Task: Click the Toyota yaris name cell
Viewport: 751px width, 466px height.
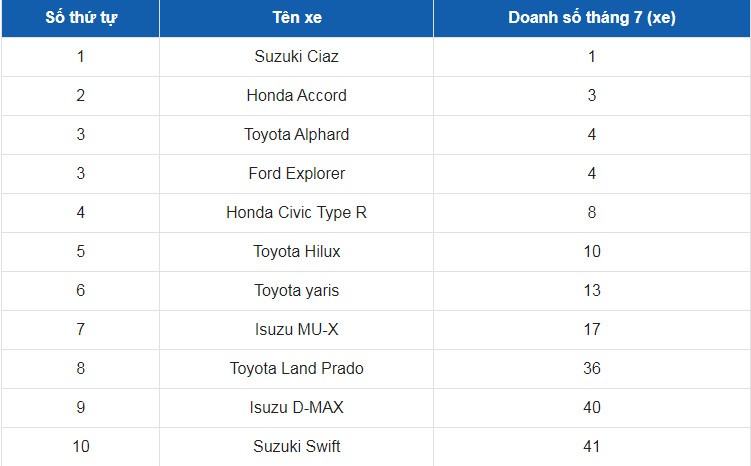Action: point(296,290)
